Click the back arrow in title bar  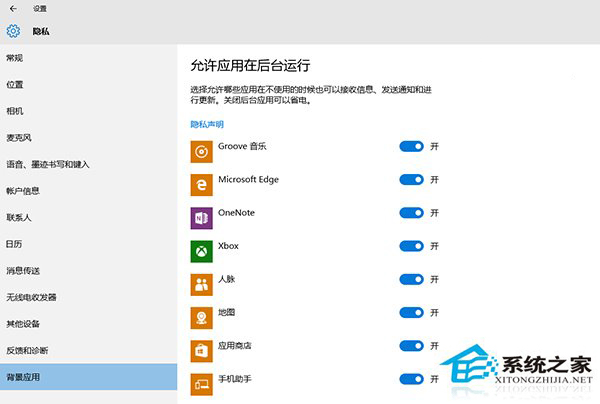coord(13,8)
